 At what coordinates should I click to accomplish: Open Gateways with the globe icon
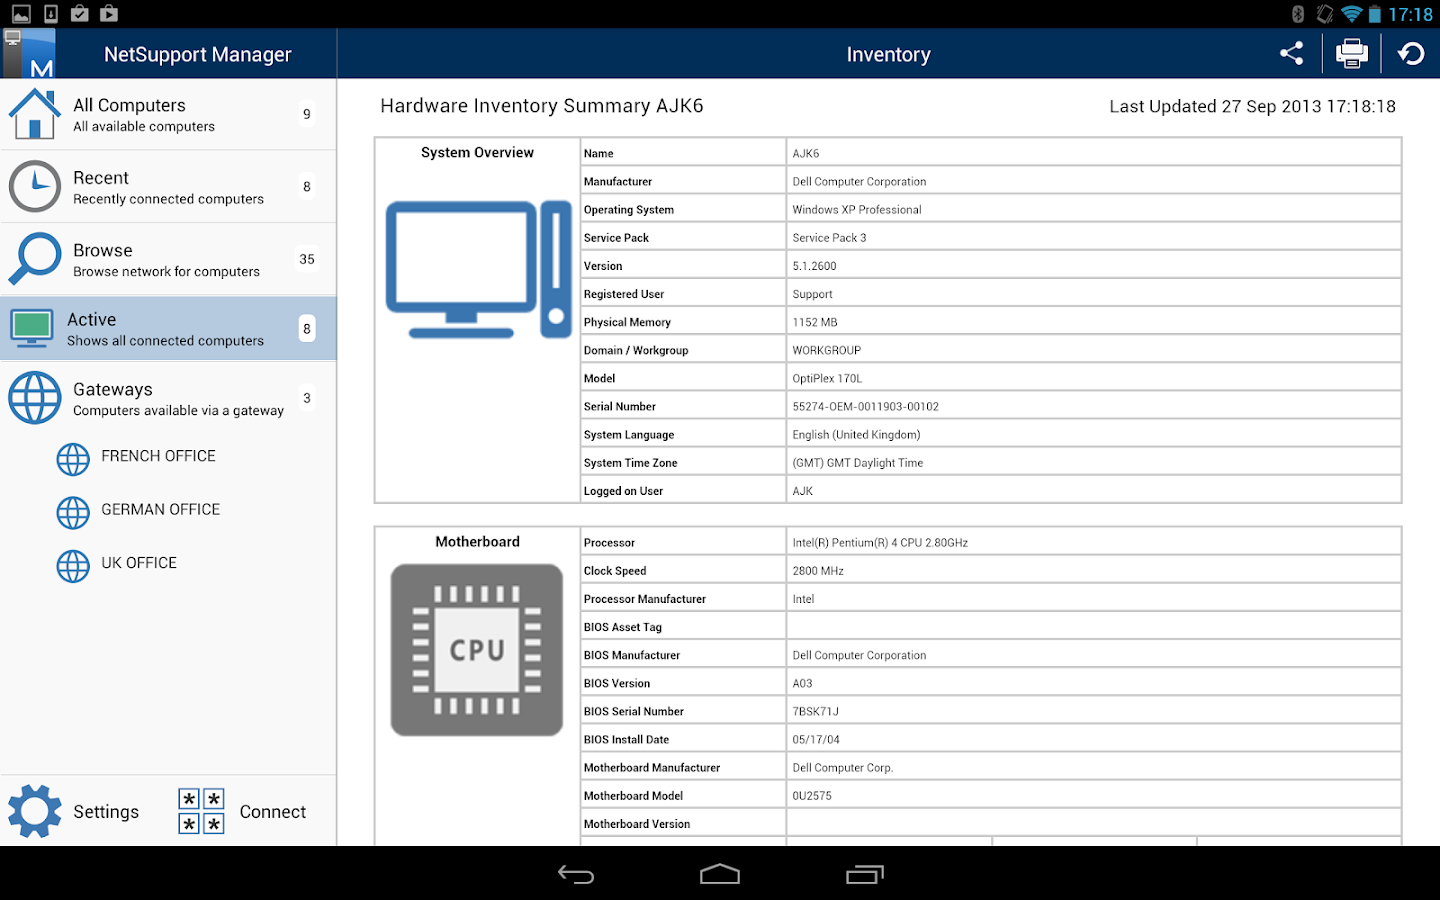[35, 398]
